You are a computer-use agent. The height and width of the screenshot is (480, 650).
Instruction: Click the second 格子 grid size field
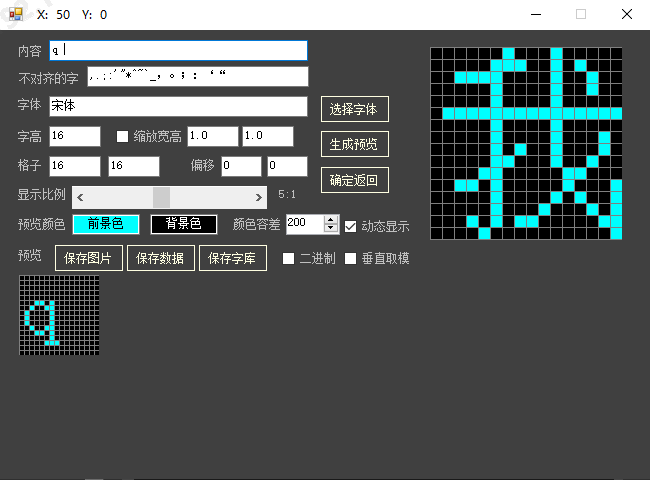[134, 166]
